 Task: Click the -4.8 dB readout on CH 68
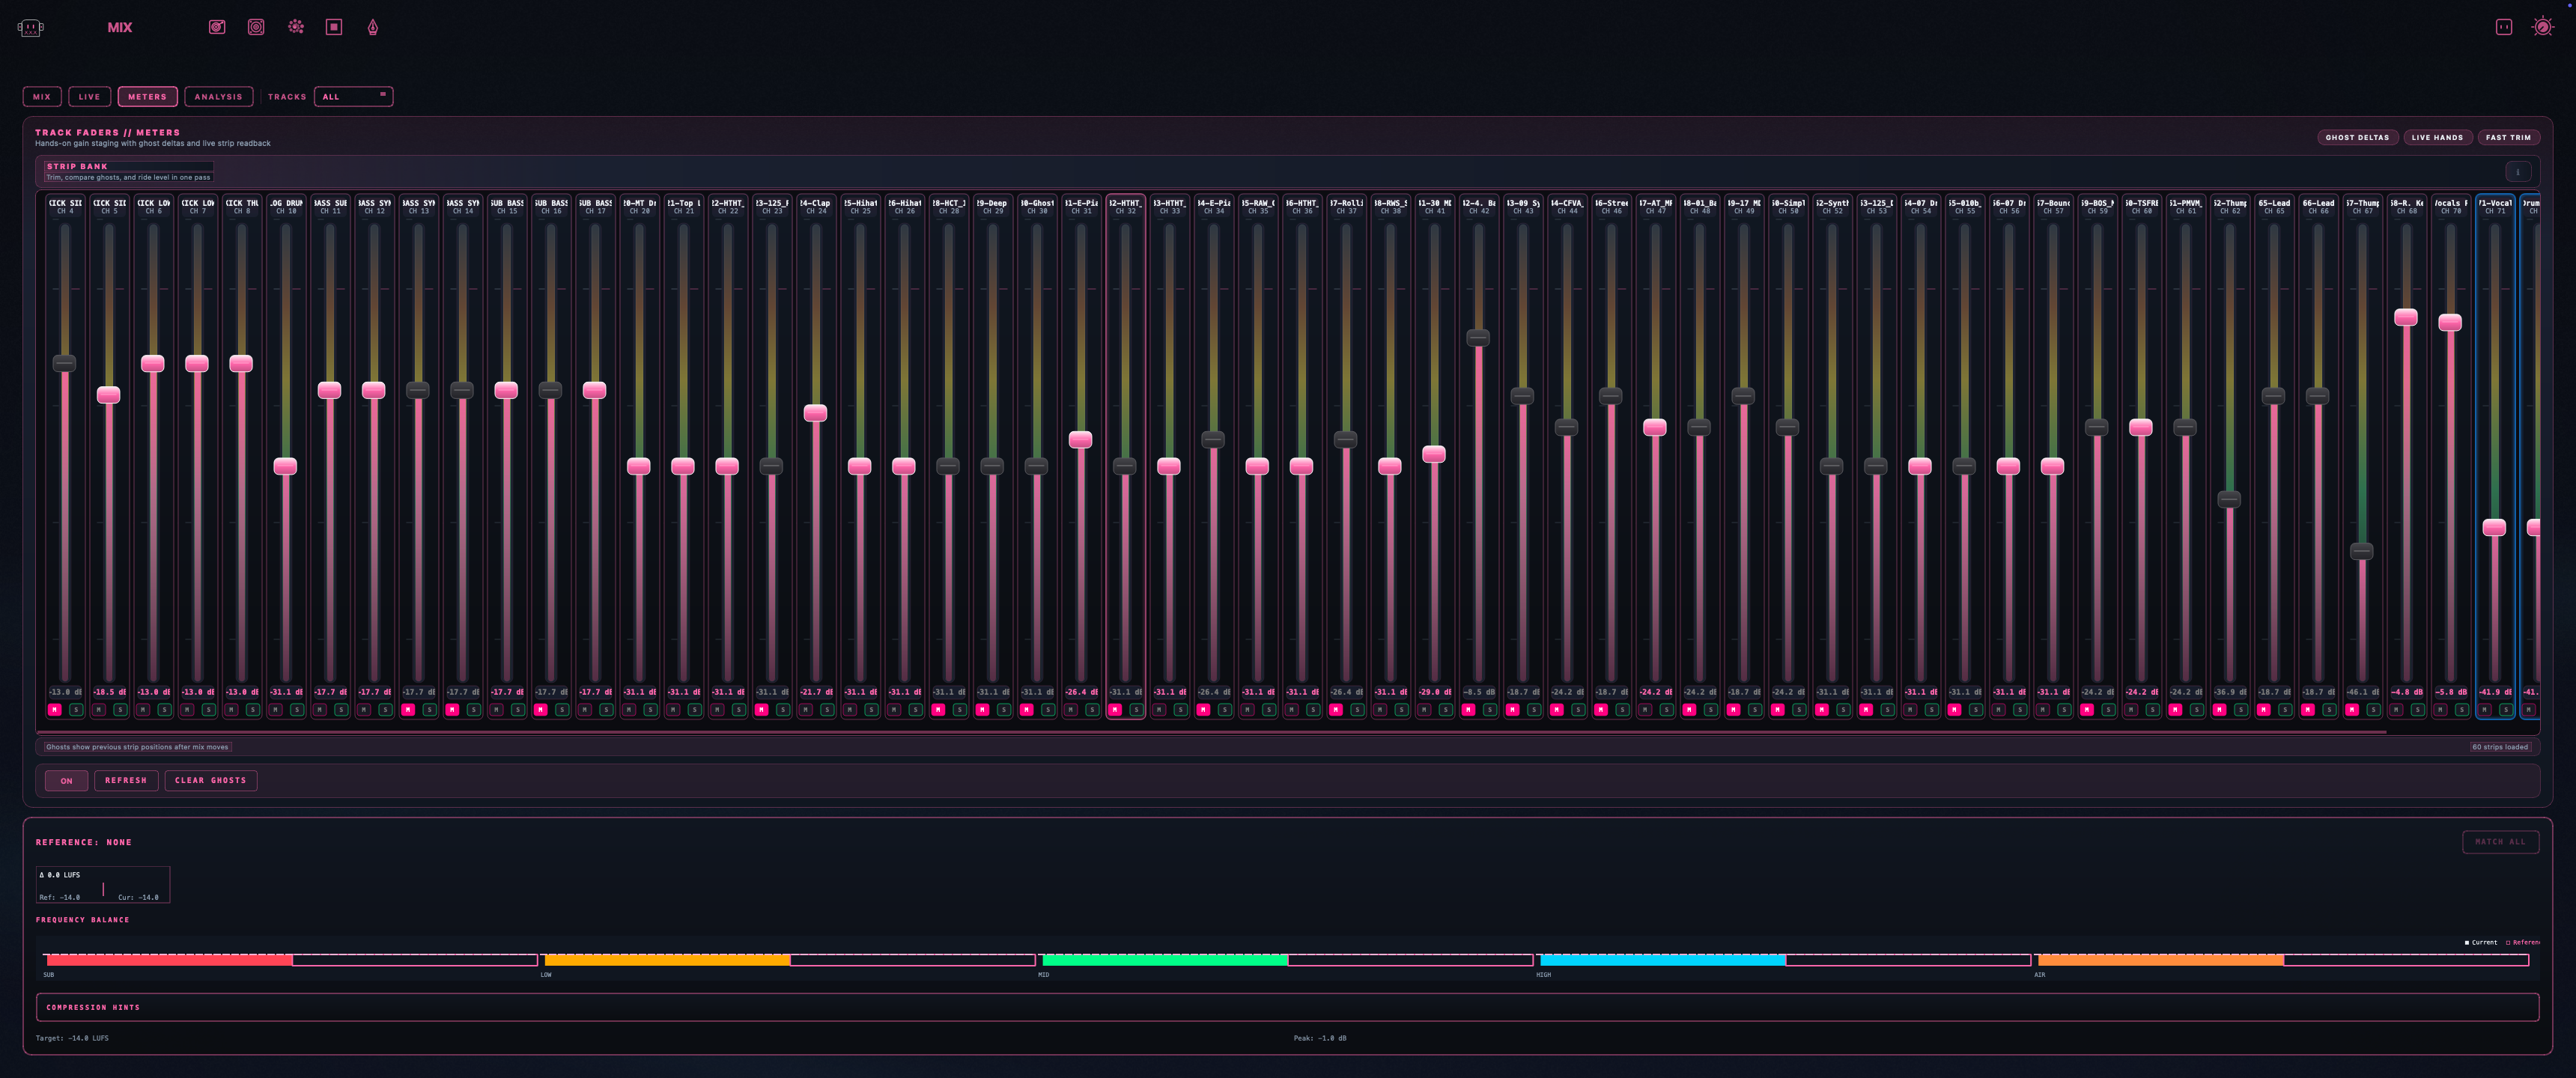2406,692
